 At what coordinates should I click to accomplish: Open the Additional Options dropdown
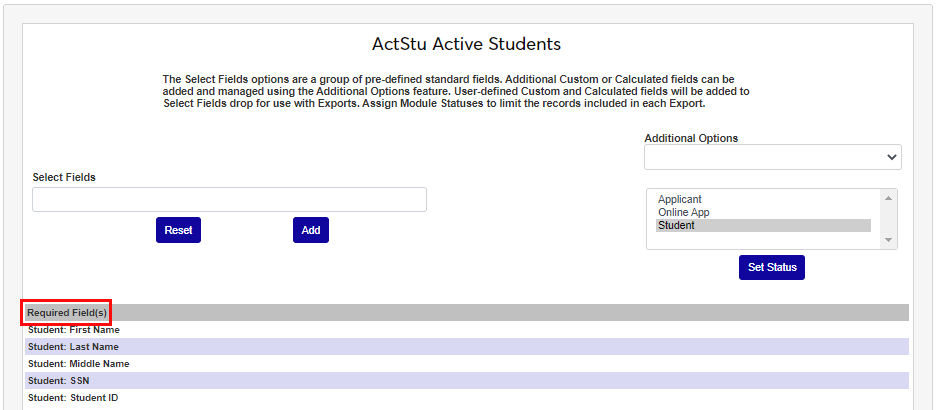(x=772, y=157)
